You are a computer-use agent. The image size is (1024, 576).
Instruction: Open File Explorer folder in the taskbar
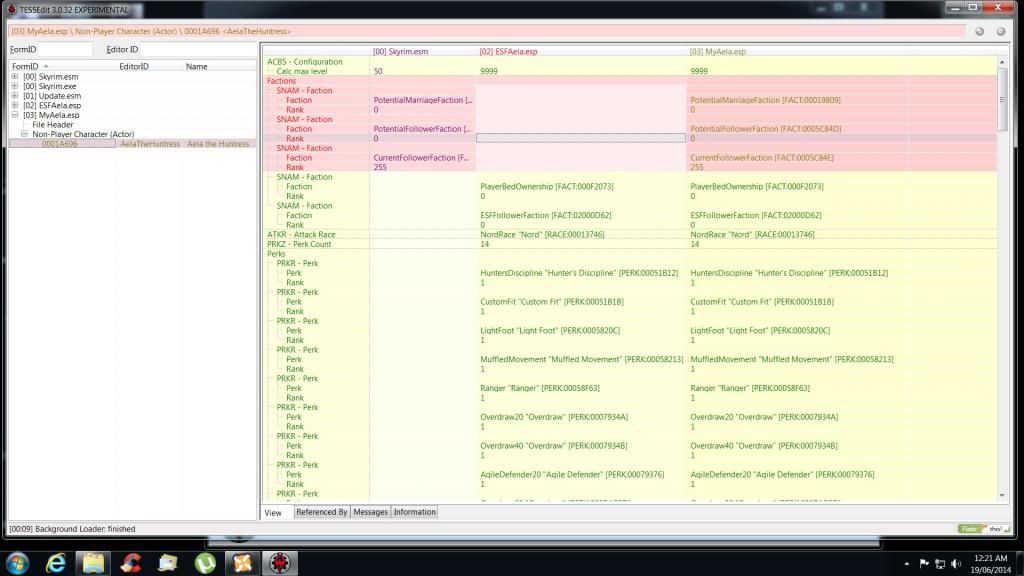coord(93,563)
